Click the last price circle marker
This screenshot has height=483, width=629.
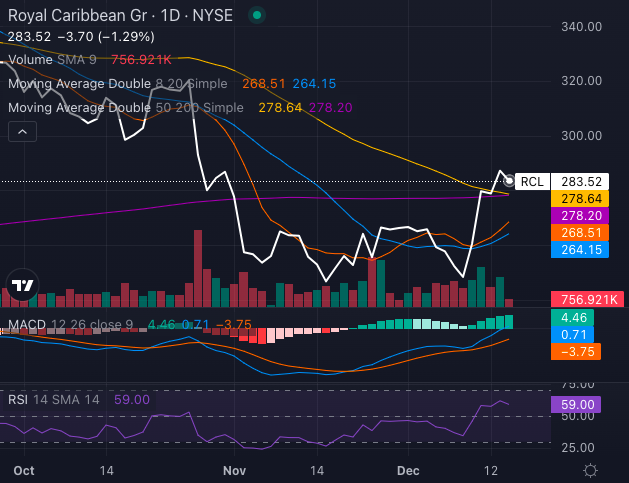pos(509,181)
